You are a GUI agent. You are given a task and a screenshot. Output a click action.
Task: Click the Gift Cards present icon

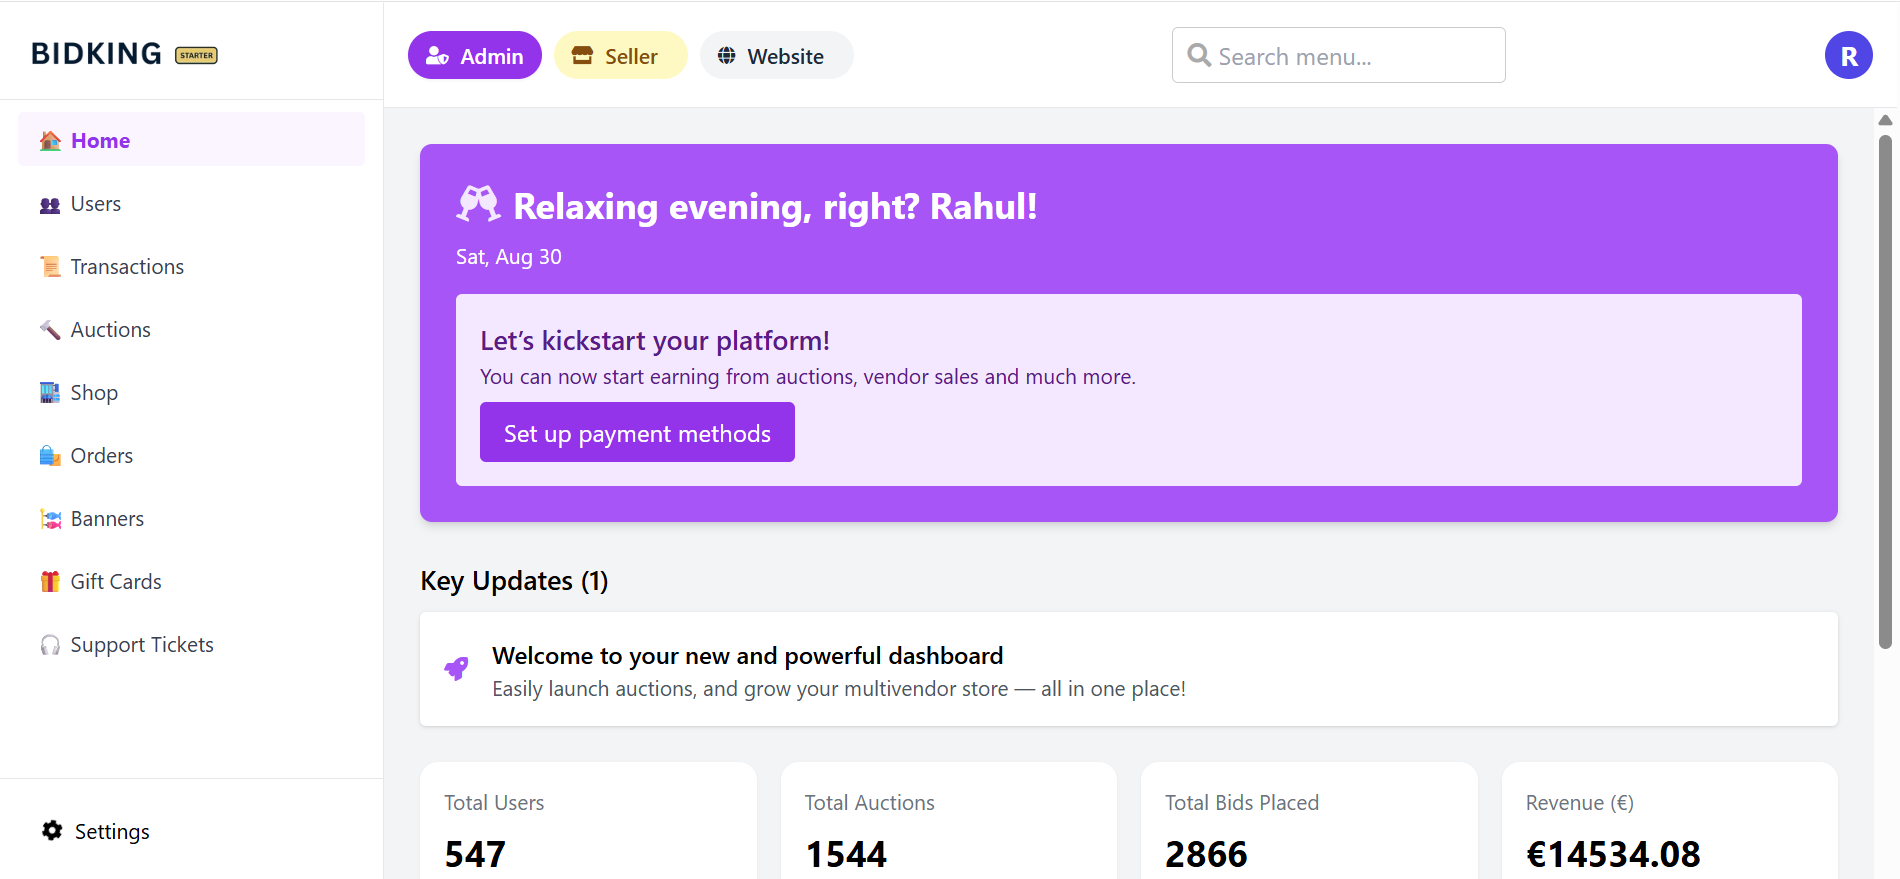[x=50, y=582]
